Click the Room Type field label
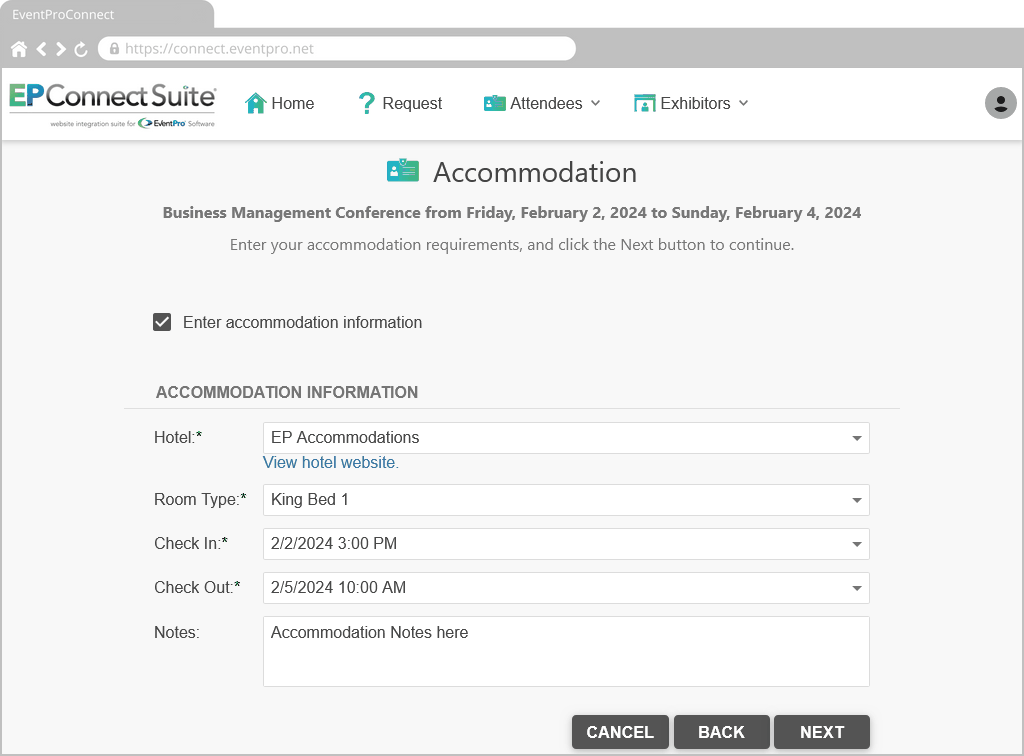 200,499
